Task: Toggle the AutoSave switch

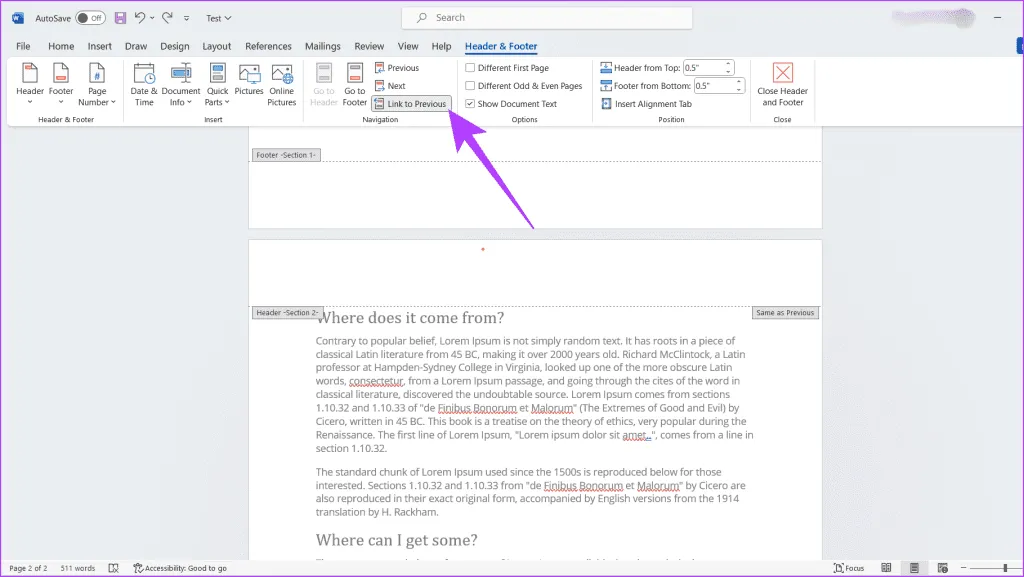Action: tap(90, 18)
